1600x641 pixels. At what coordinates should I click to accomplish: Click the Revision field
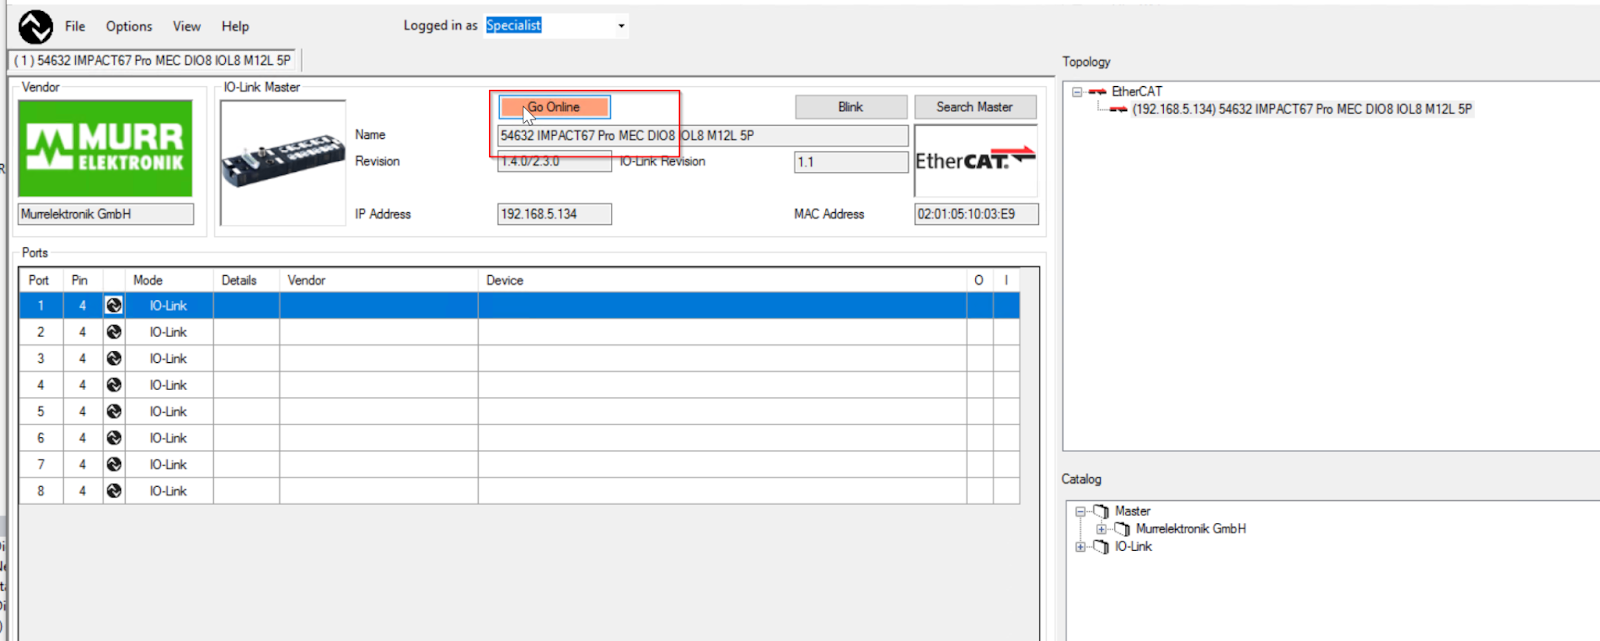point(555,162)
